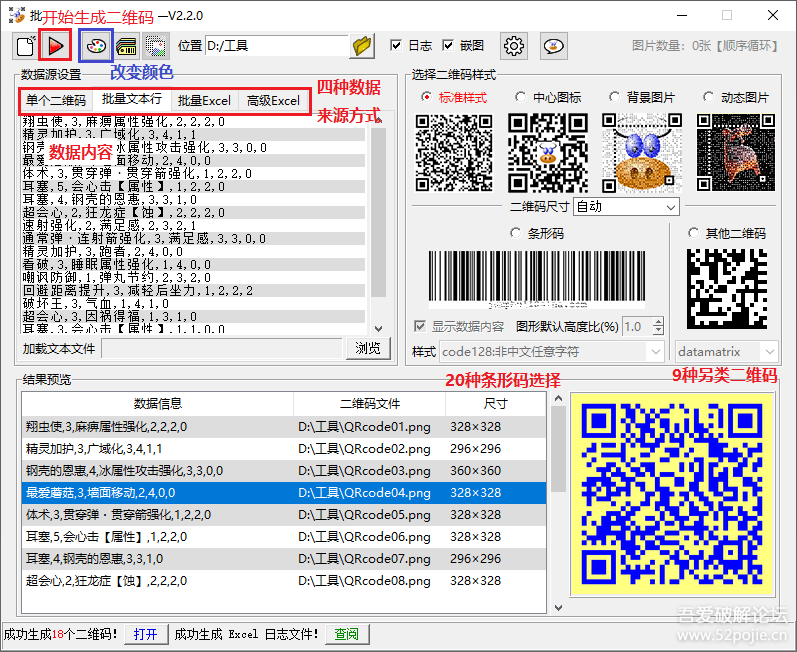Start generating QR codes with play button
797x652 pixels.
pos(55,46)
